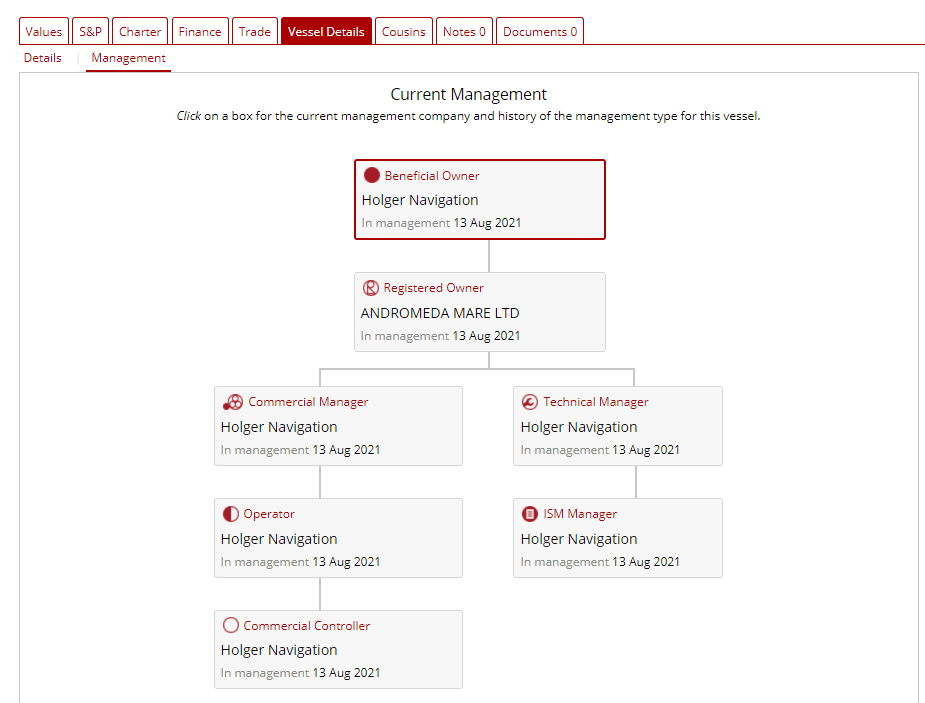Click the Registered Owner R icon
This screenshot has width=925, height=703.
click(370, 288)
